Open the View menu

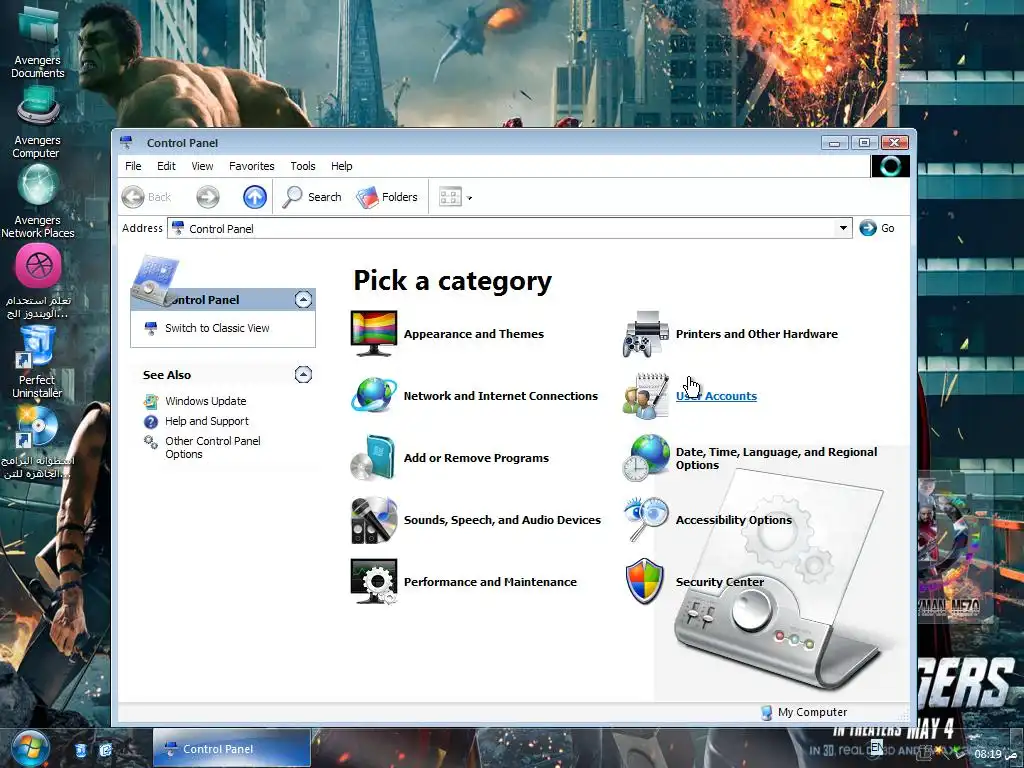pyautogui.click(x=202, y=166)
